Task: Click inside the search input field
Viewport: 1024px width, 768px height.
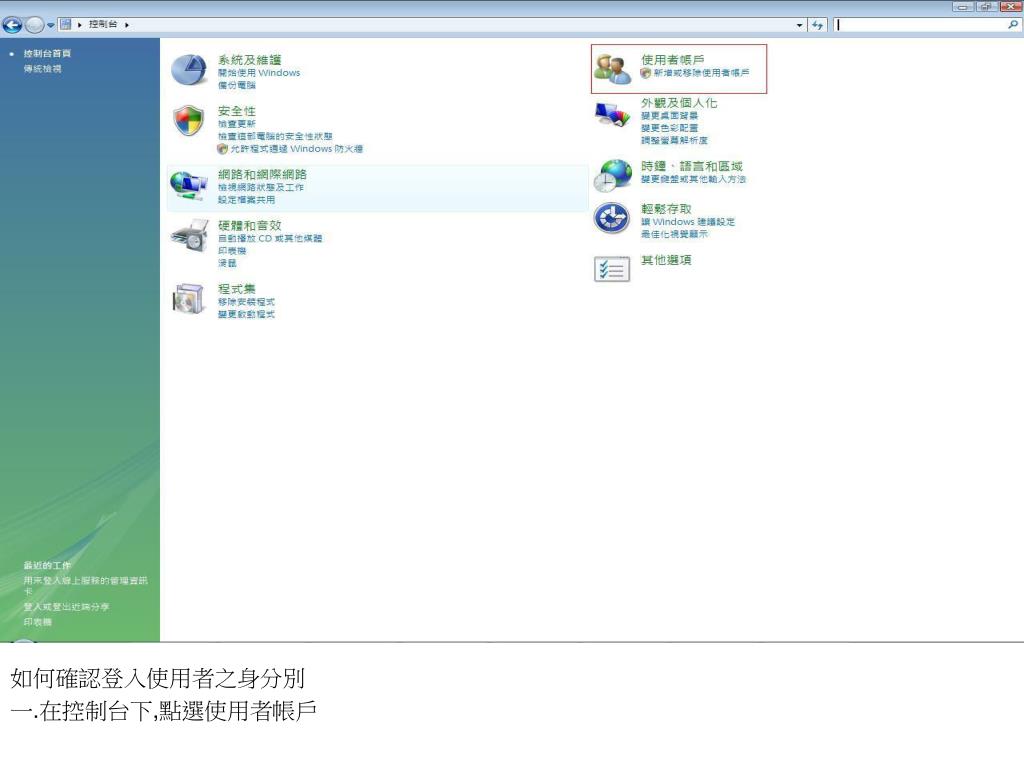Action: coord(920,25)
